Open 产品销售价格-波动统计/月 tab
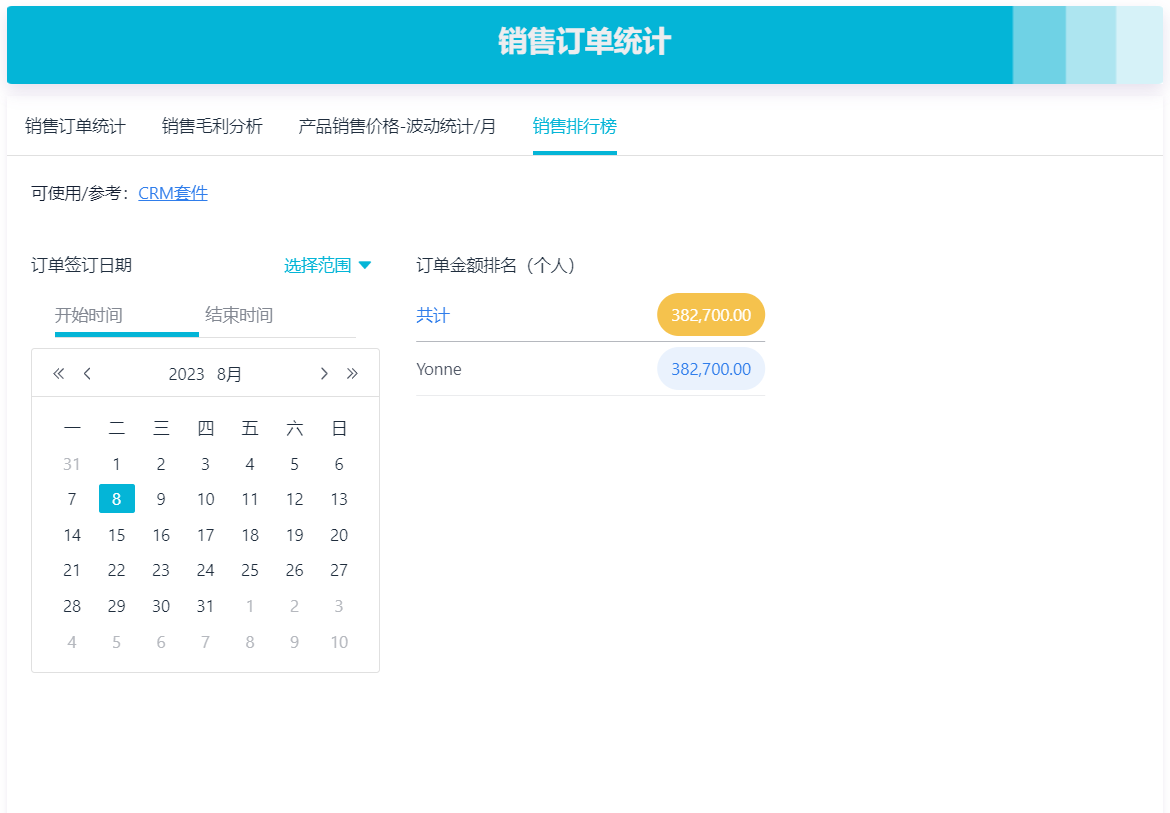1170x813 pixels. tap(397, 126)
